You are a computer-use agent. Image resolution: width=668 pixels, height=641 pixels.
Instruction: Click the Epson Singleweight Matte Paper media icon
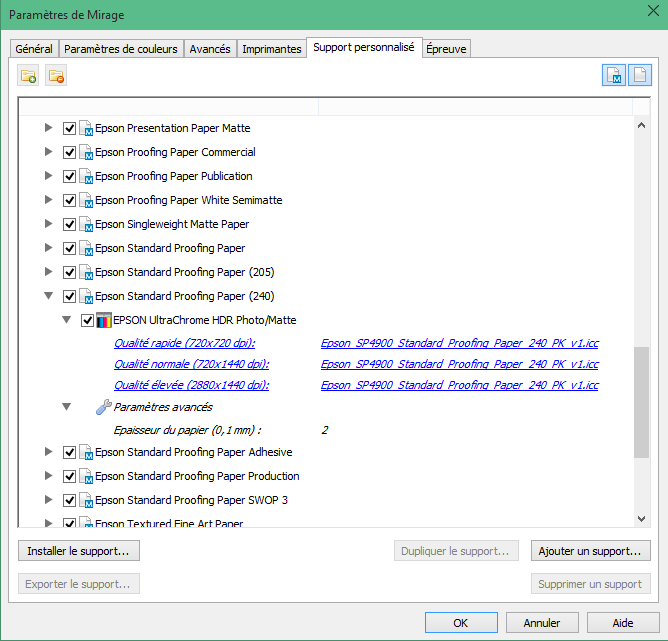point(86,224)
